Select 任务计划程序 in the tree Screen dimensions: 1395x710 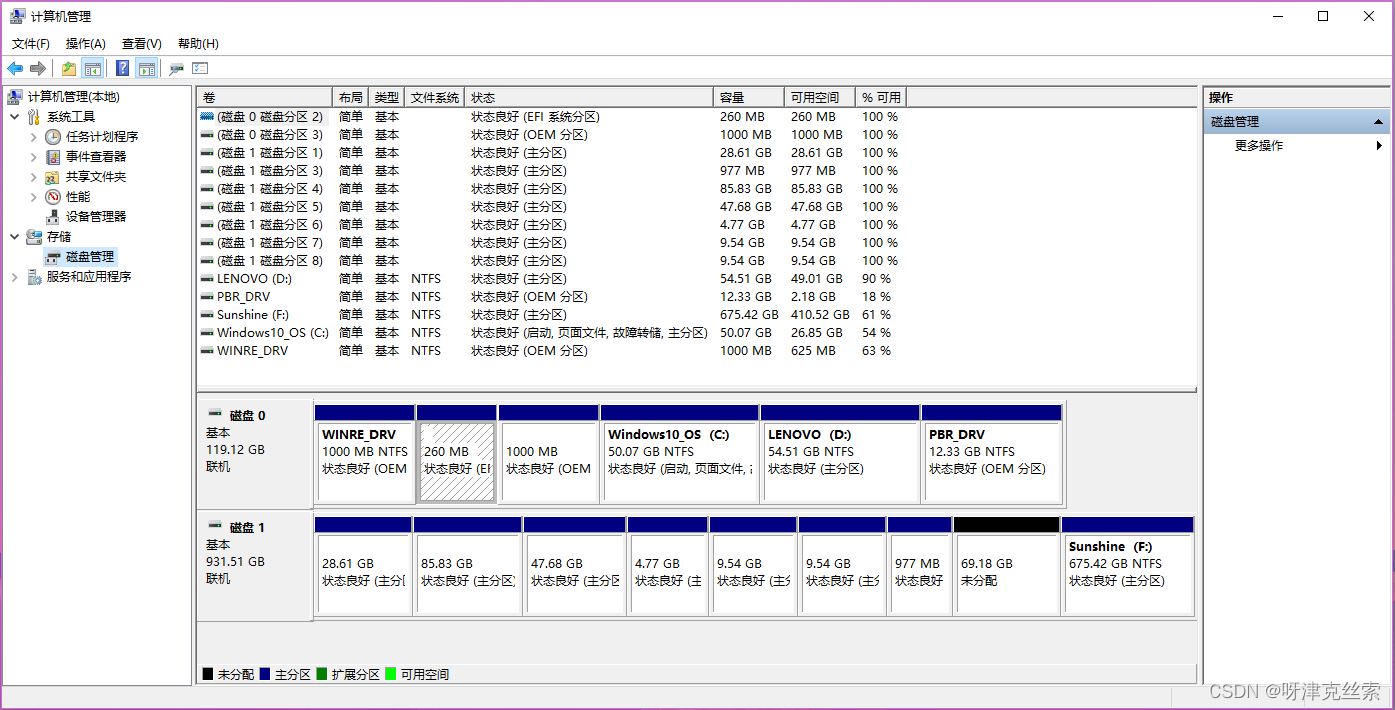point(102,137)
